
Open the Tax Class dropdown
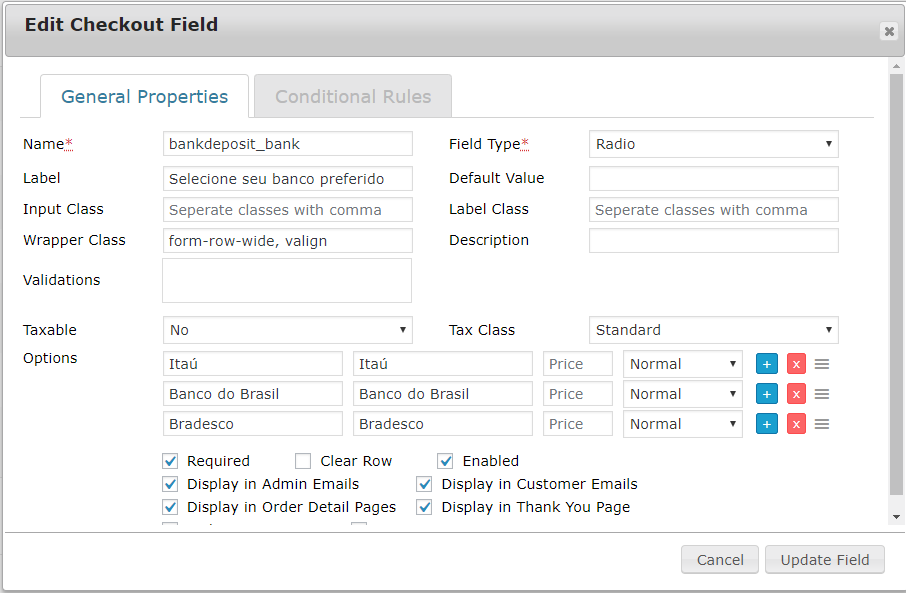[713, 330]
